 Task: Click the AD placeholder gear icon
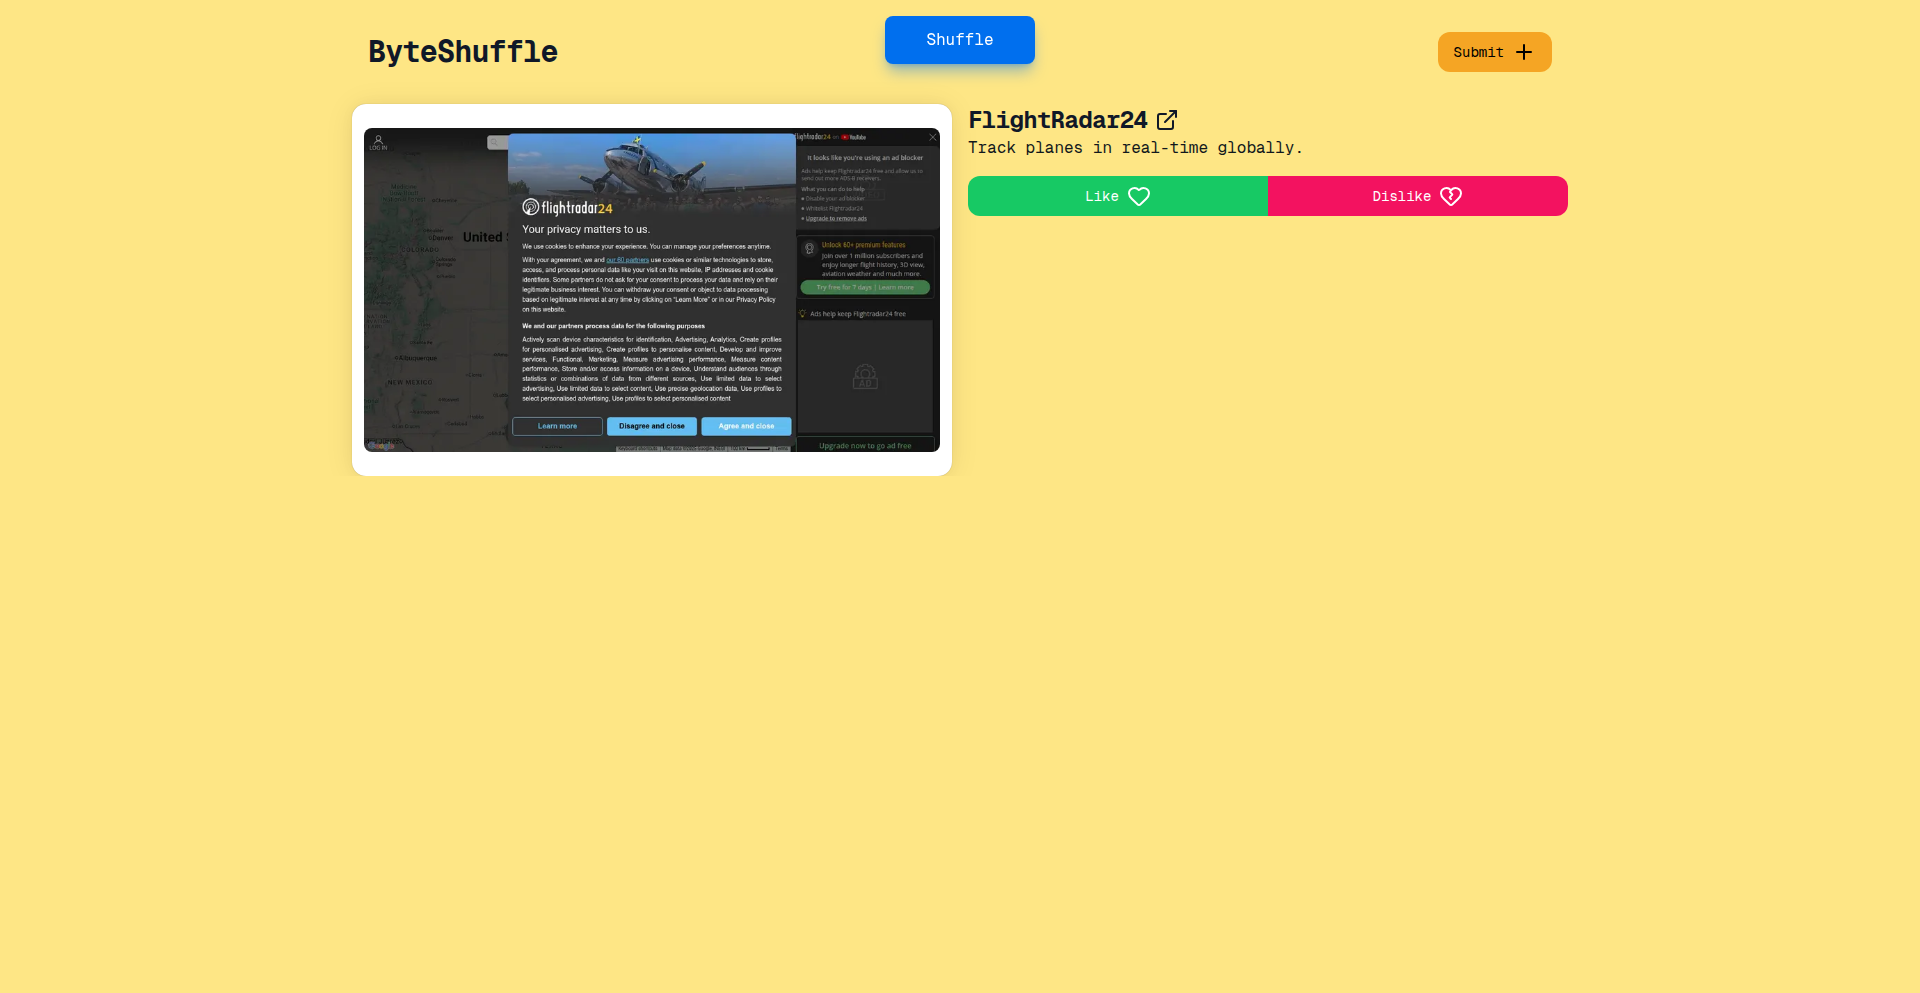point(866,377)
